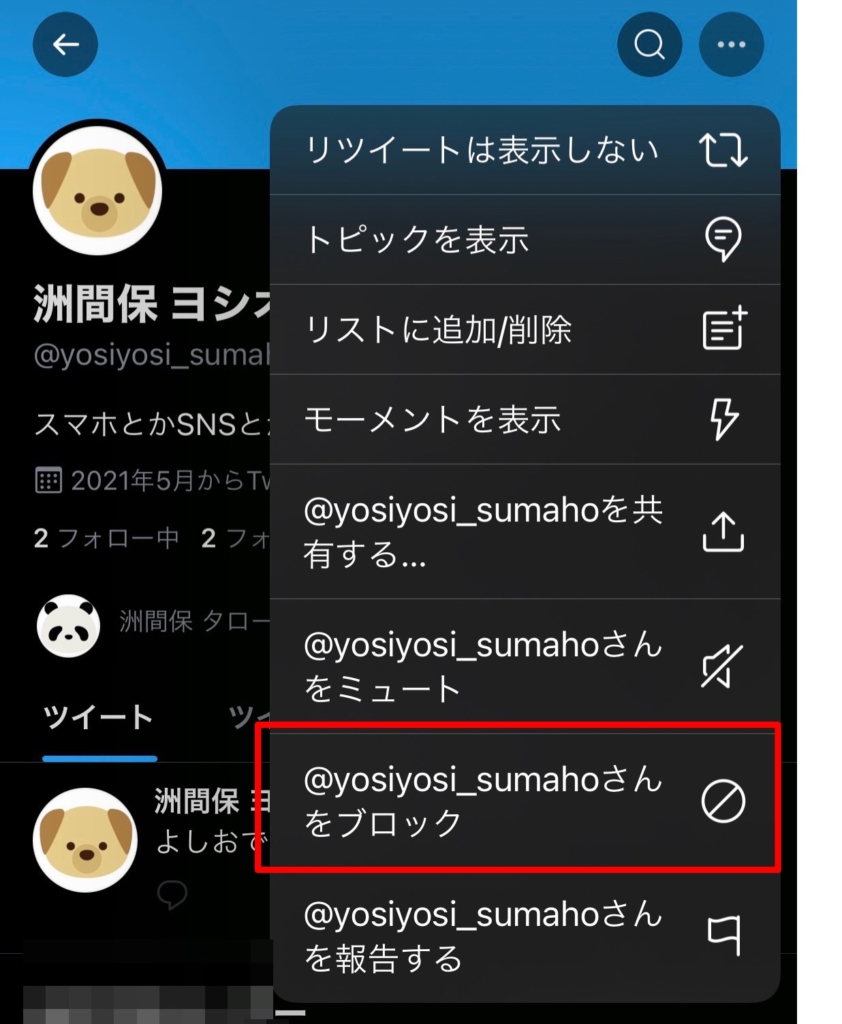
Task: Tap the panda avatar thumbnail
Action: [69, 626]
